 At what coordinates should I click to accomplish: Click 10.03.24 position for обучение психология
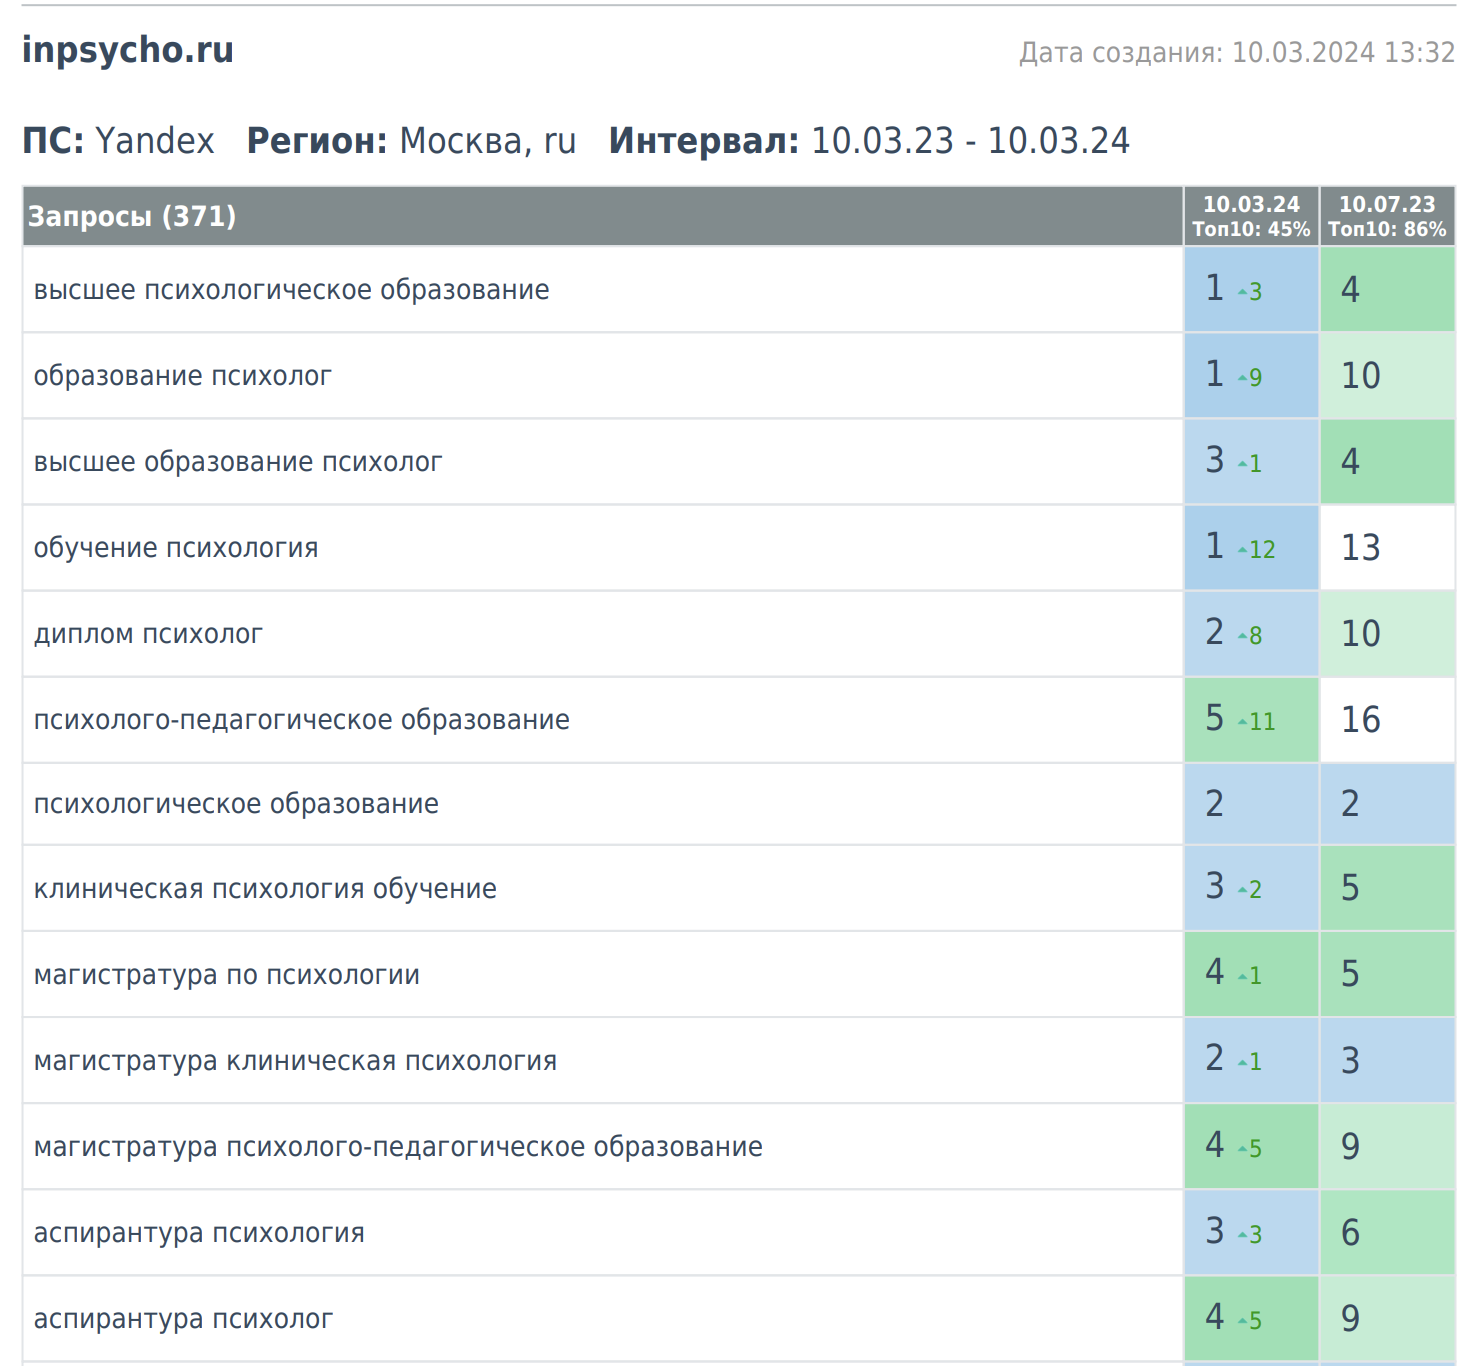[1251, 548]
